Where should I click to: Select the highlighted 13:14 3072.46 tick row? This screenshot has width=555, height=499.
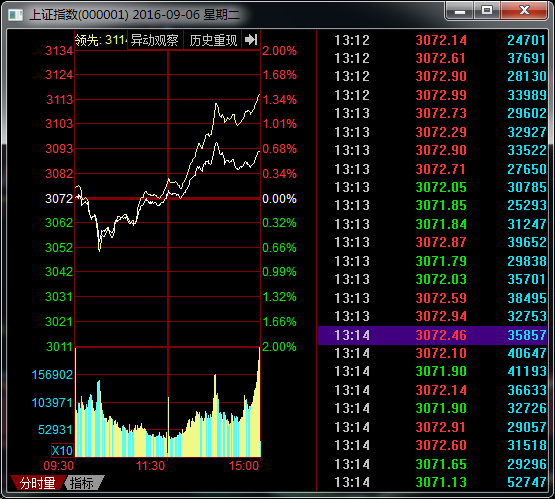433,335
